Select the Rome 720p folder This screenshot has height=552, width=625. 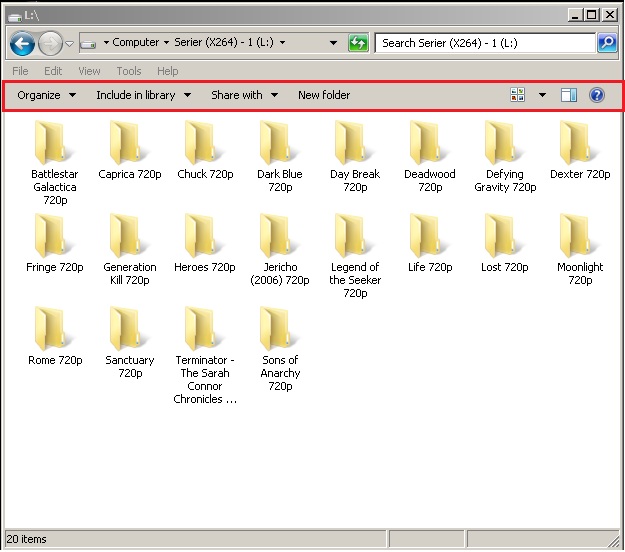(55, 336)
